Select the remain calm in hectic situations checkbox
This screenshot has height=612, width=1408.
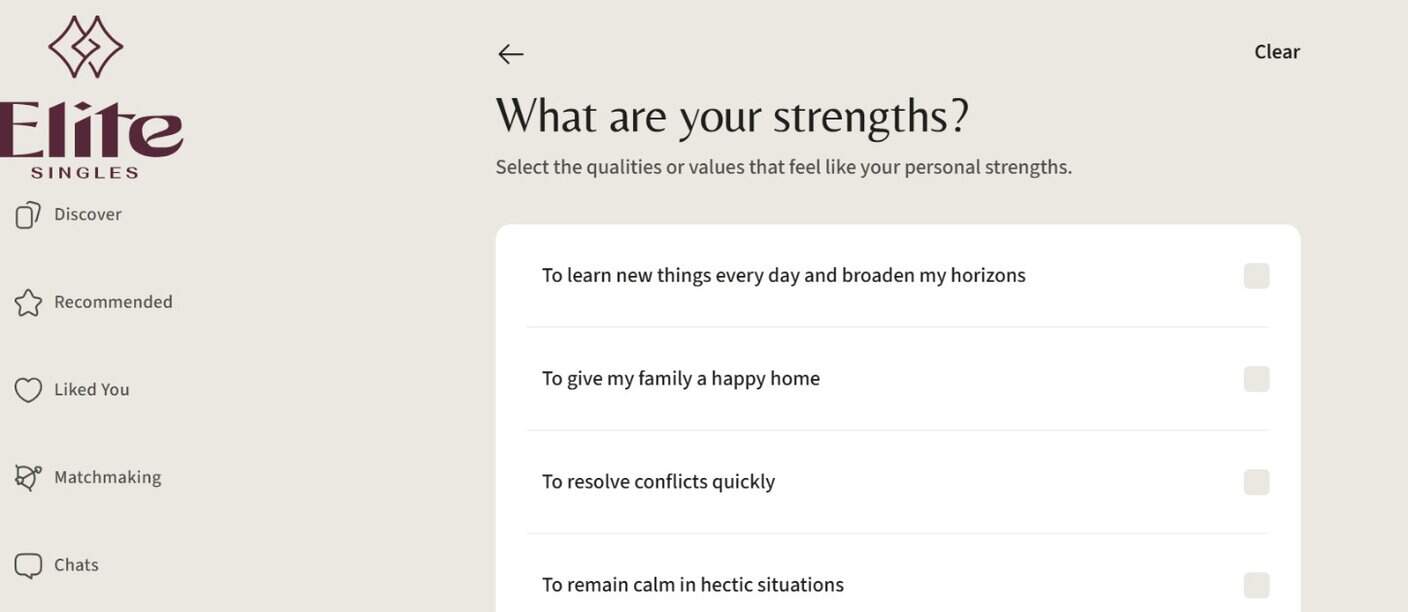point(1257,585)
